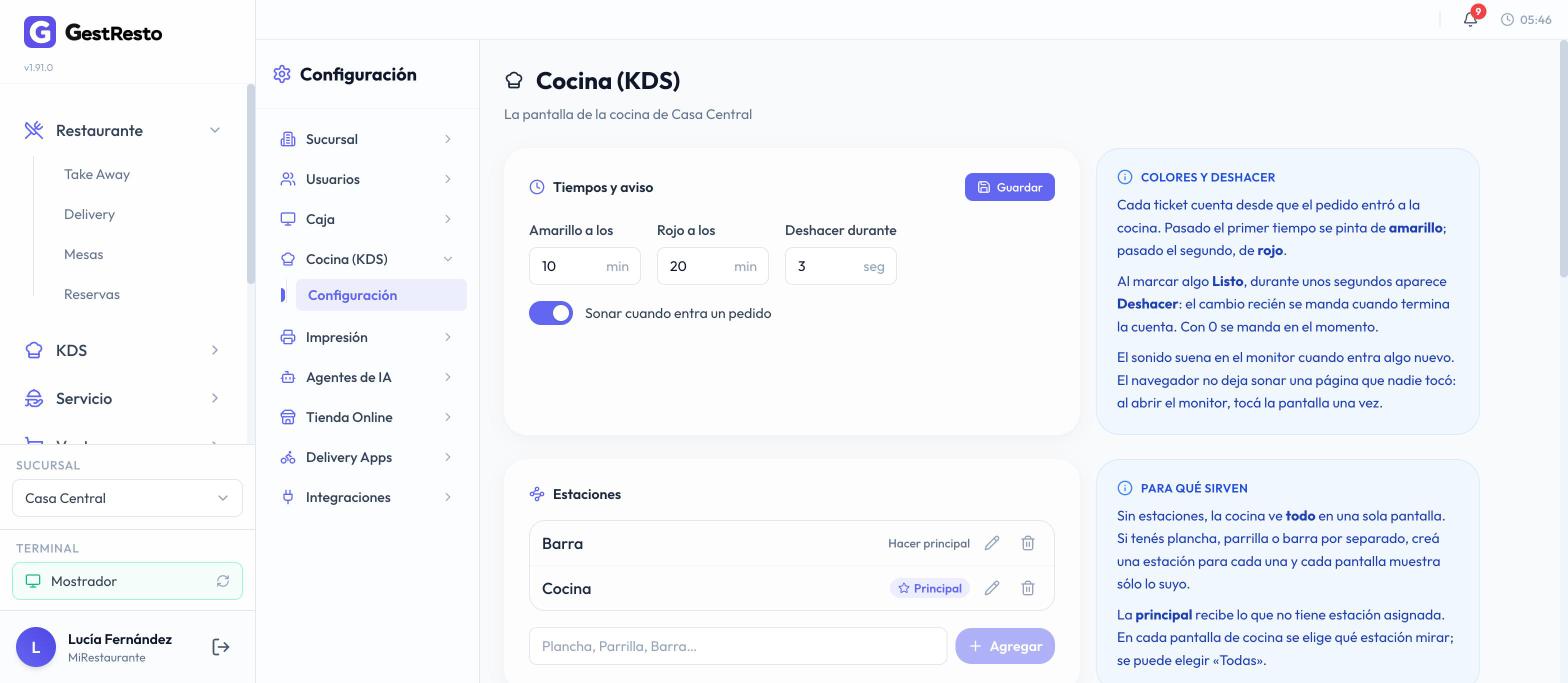Collapse the Restaurante section
This screenshot has height=683, width=1568.
point(215,130)
